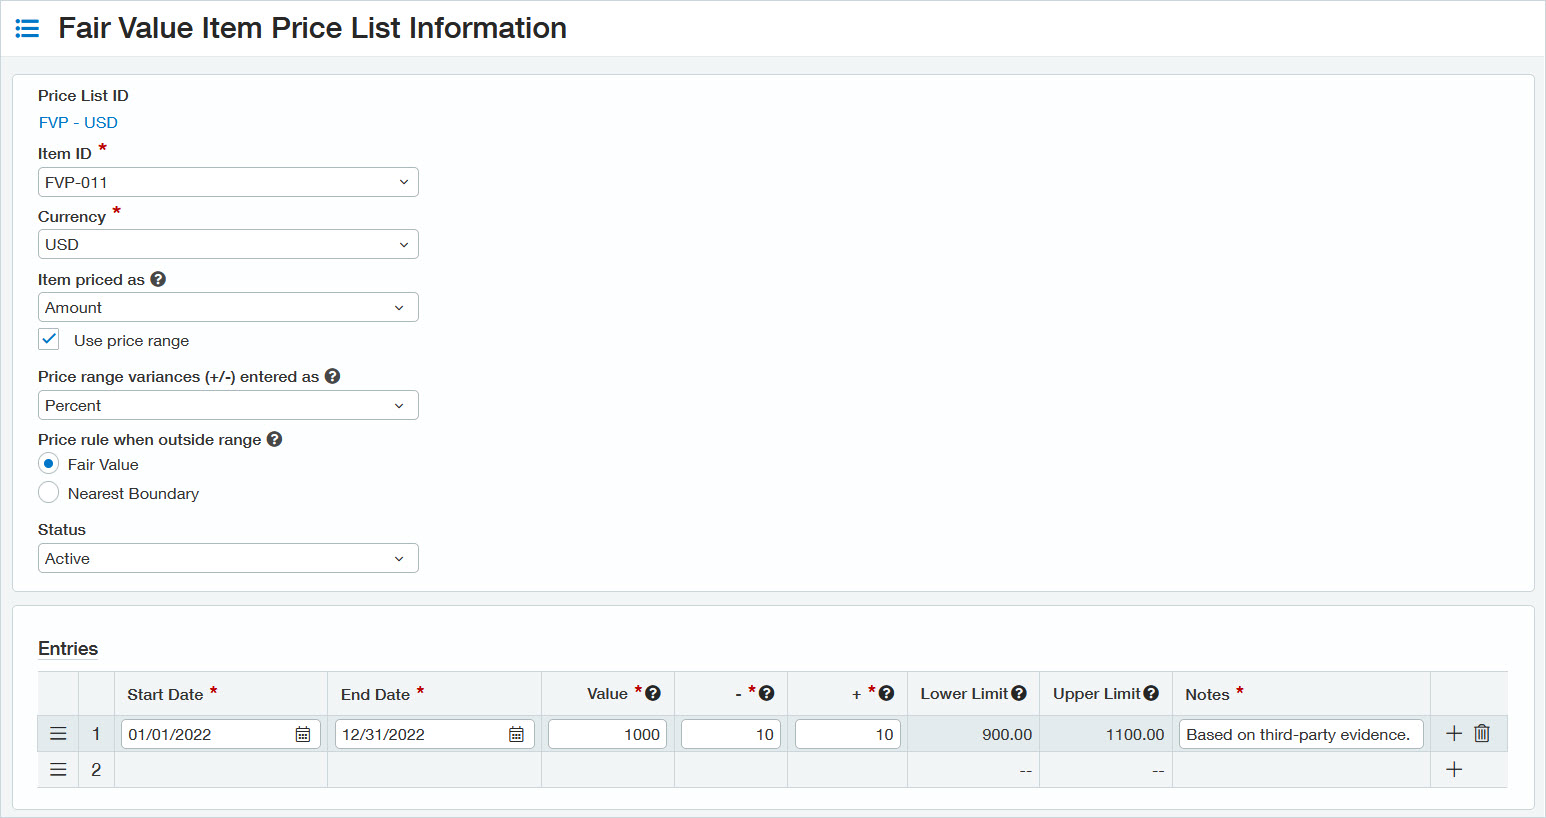Click the help icon beside Item priced as

[x=159, y=278]
